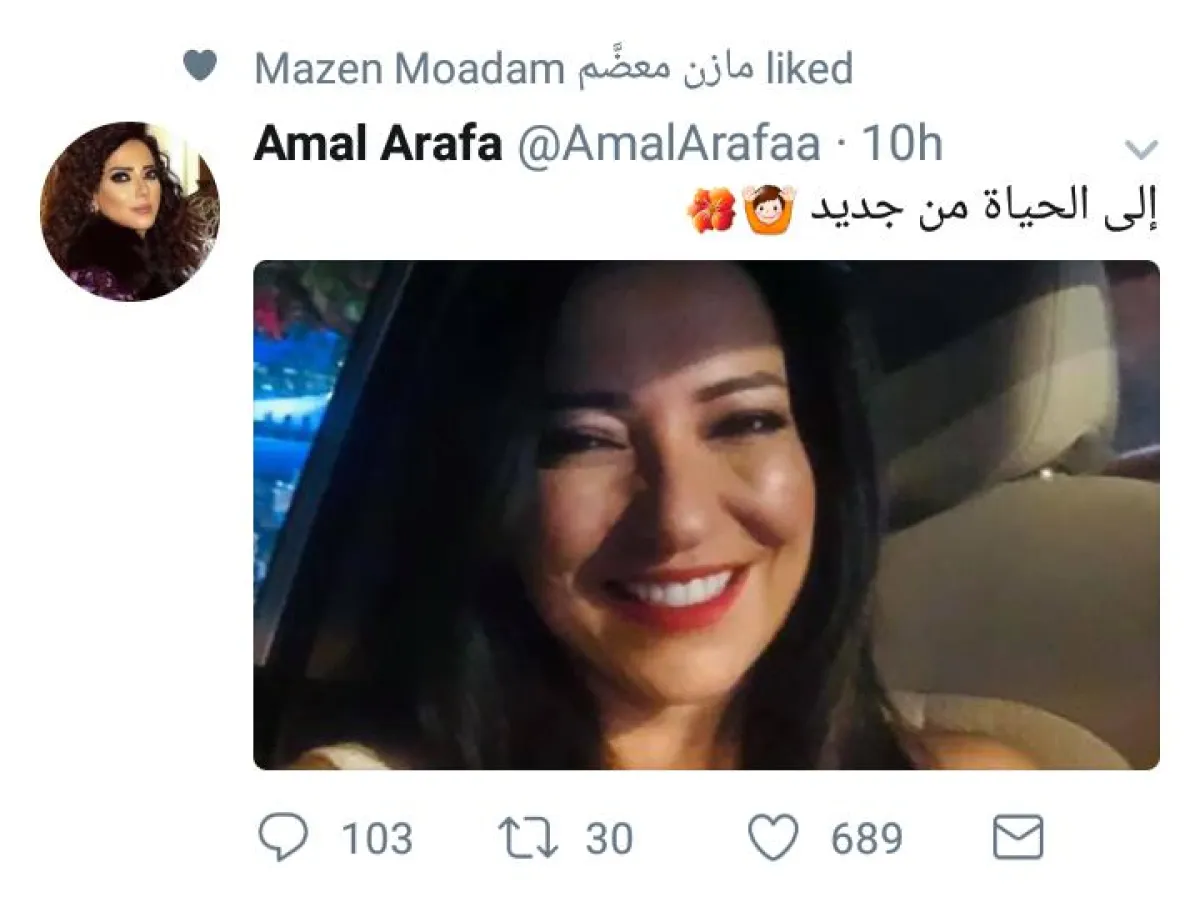Like the tweet with the heart icon
1200x902 pixels.
tap(773, 837)
